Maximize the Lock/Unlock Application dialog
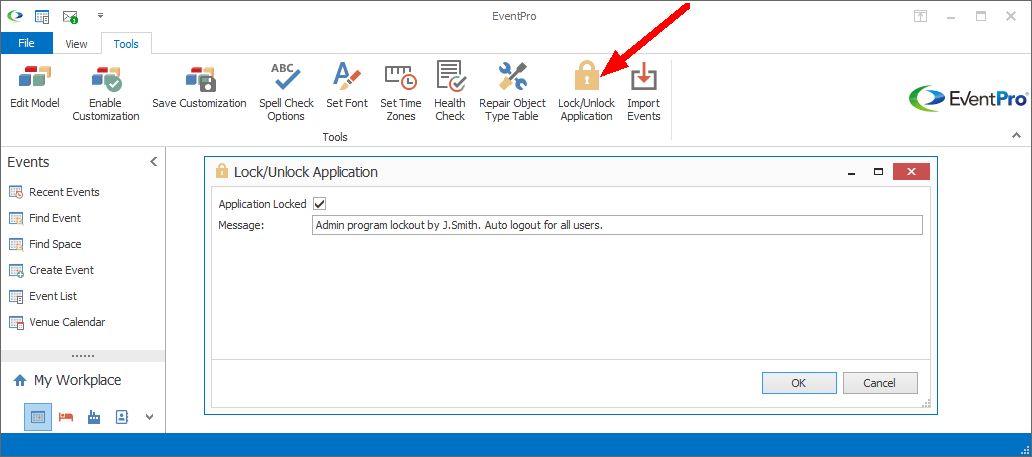The width and height of the screenshot is (1032, 457). (878, 172)
